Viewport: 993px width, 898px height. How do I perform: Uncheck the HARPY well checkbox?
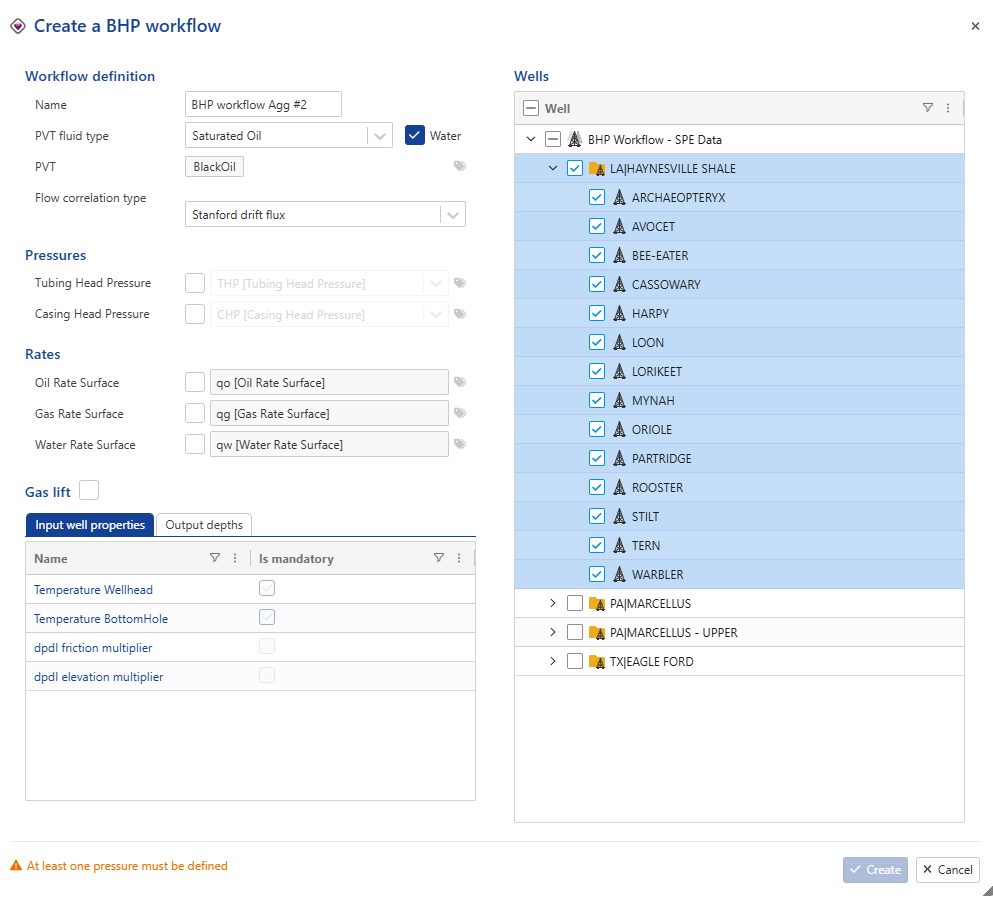(597, 314)
